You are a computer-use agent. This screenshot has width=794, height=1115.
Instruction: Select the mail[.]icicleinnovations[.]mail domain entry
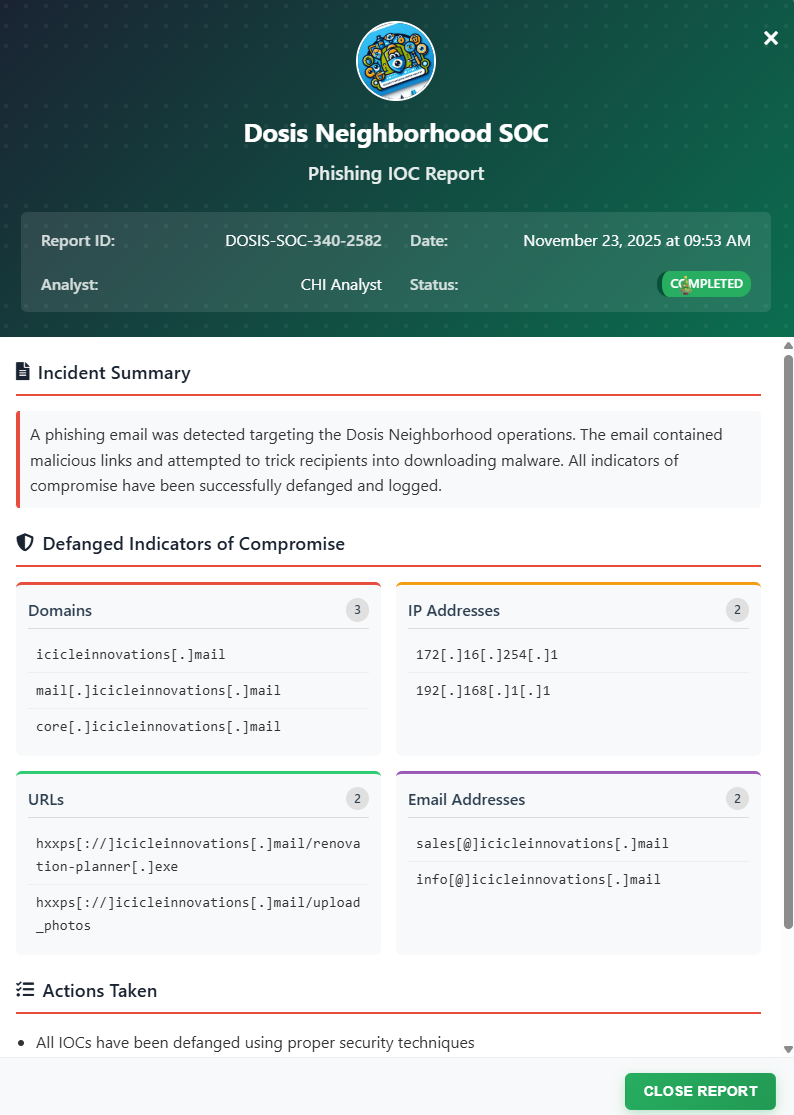click(x=158, y=690)
